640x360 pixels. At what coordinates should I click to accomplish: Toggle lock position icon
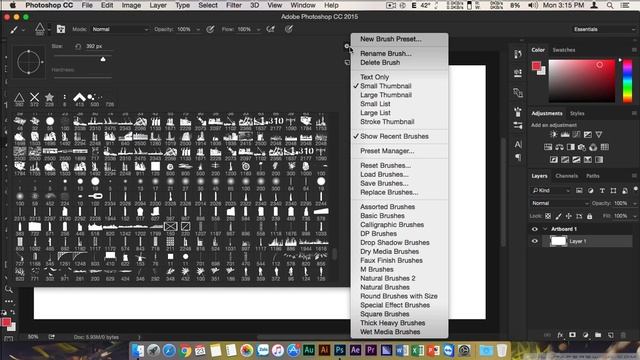[568, 216]
